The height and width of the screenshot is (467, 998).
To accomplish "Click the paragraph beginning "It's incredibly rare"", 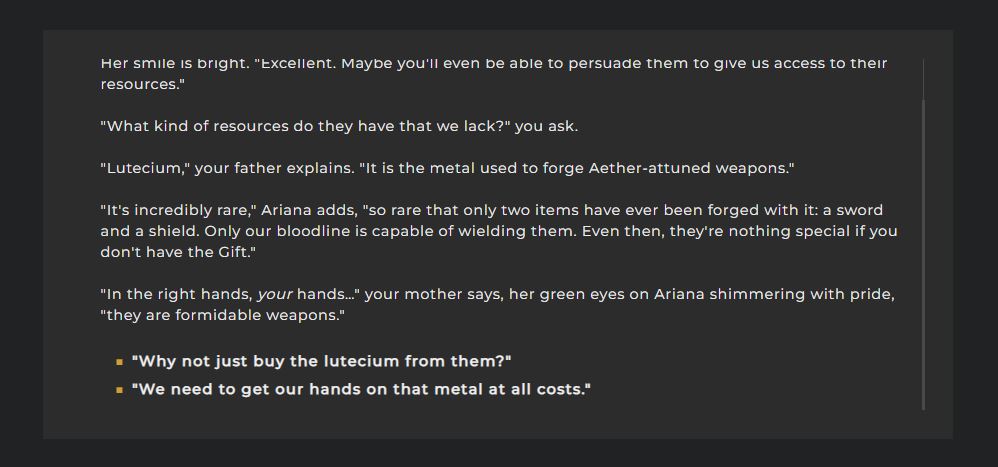I will (499, 232).
